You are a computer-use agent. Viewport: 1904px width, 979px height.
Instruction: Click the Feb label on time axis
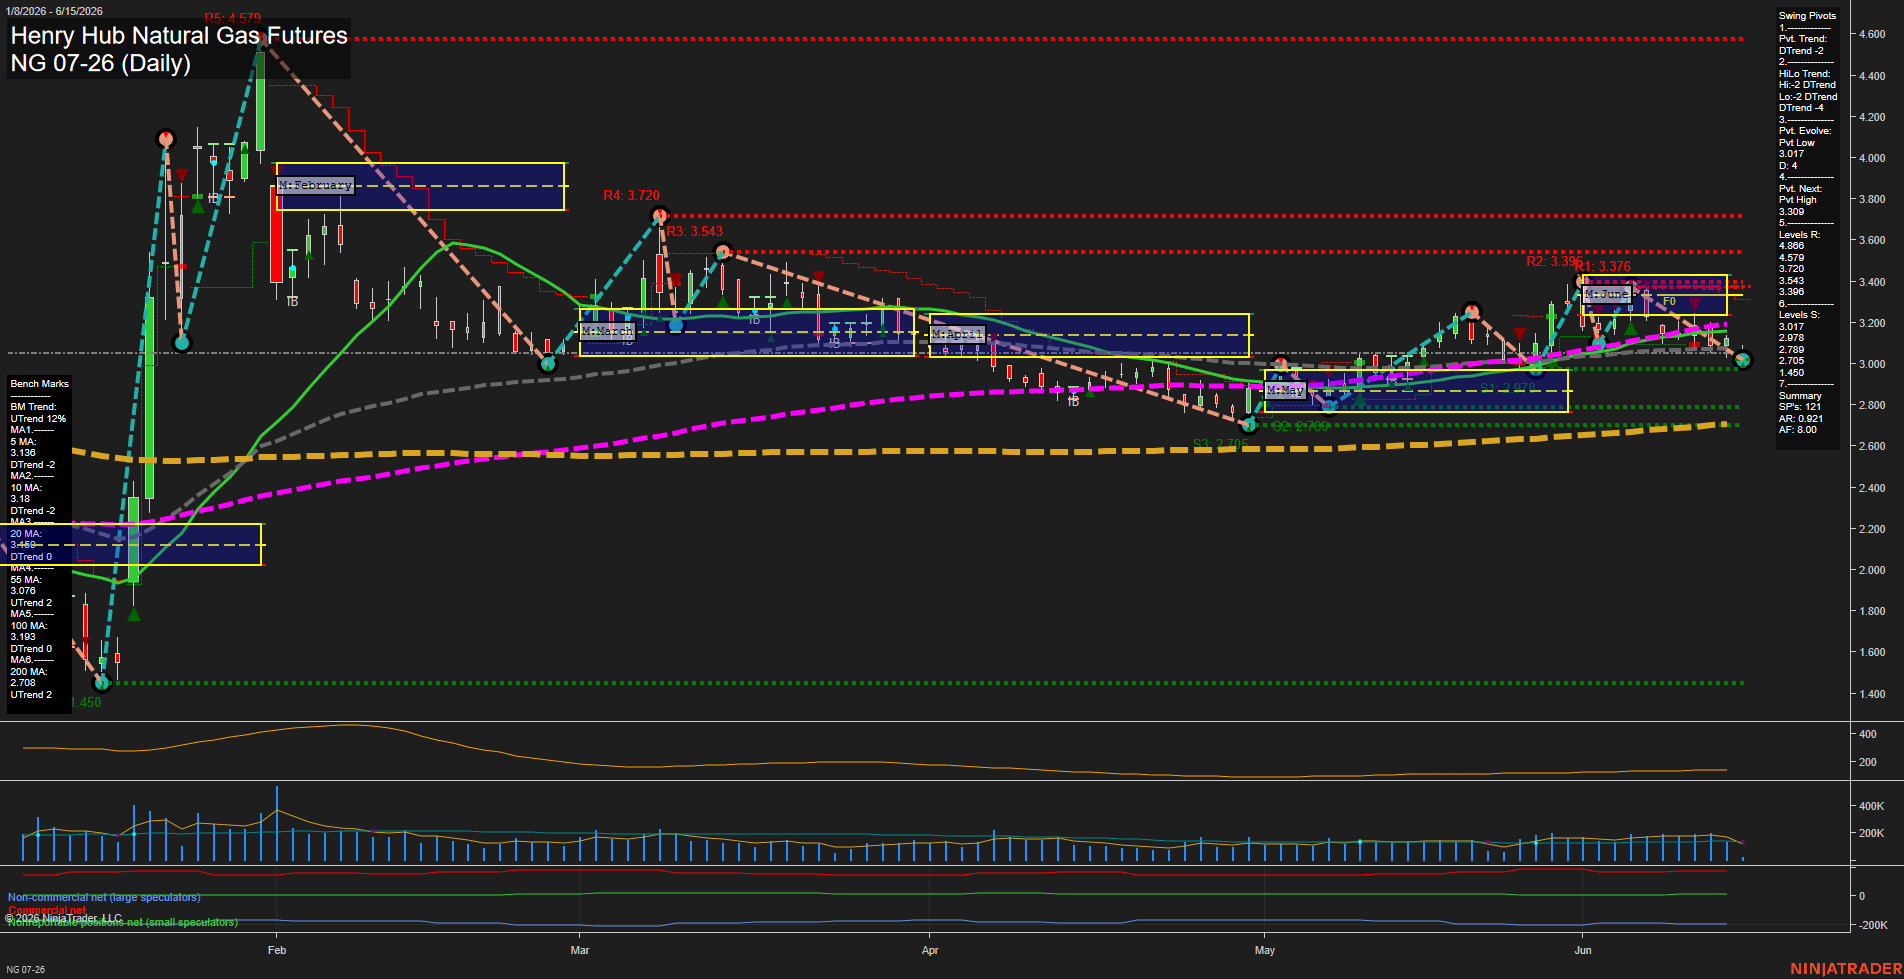pyautogui.click(x=277, y=950)
